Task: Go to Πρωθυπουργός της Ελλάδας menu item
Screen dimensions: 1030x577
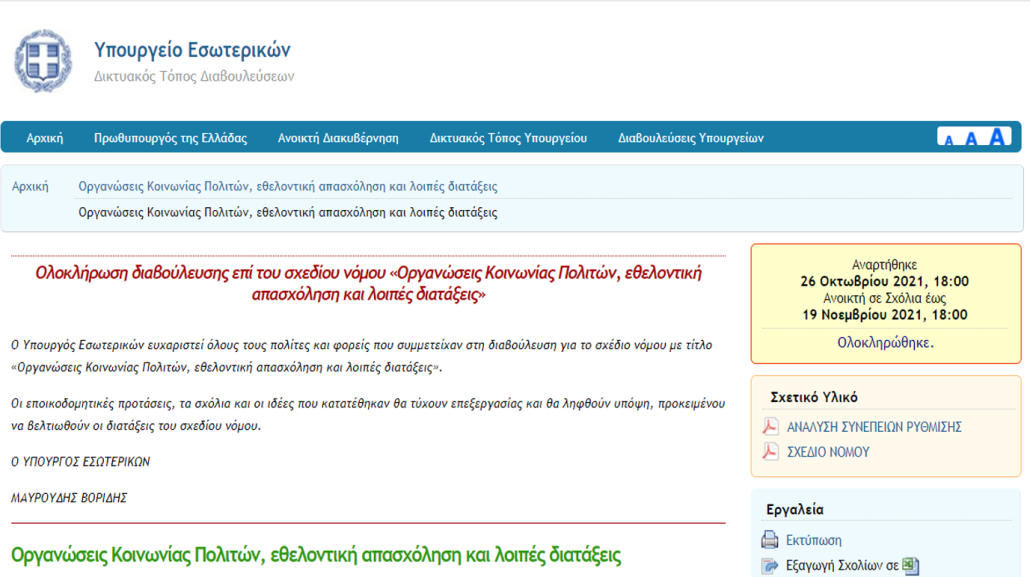Action: coord(170,138)
